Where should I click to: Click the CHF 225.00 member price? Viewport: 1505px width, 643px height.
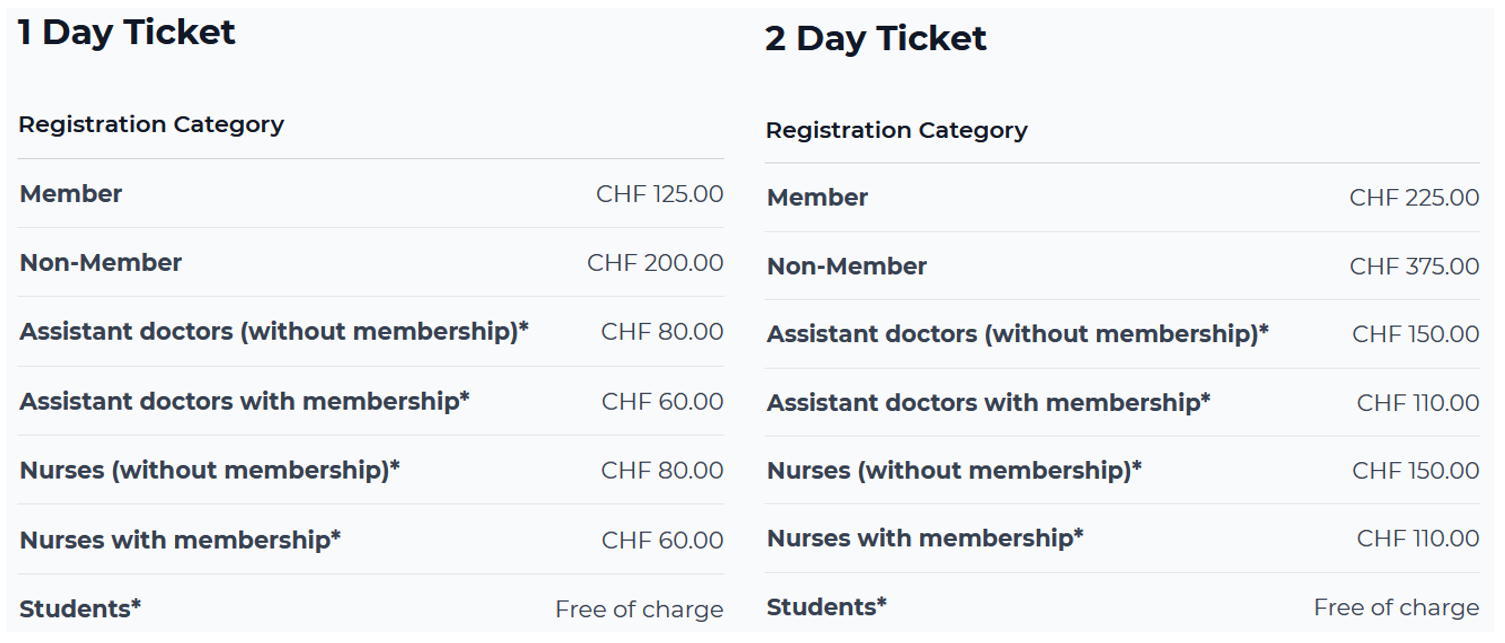click(1414, 198)
